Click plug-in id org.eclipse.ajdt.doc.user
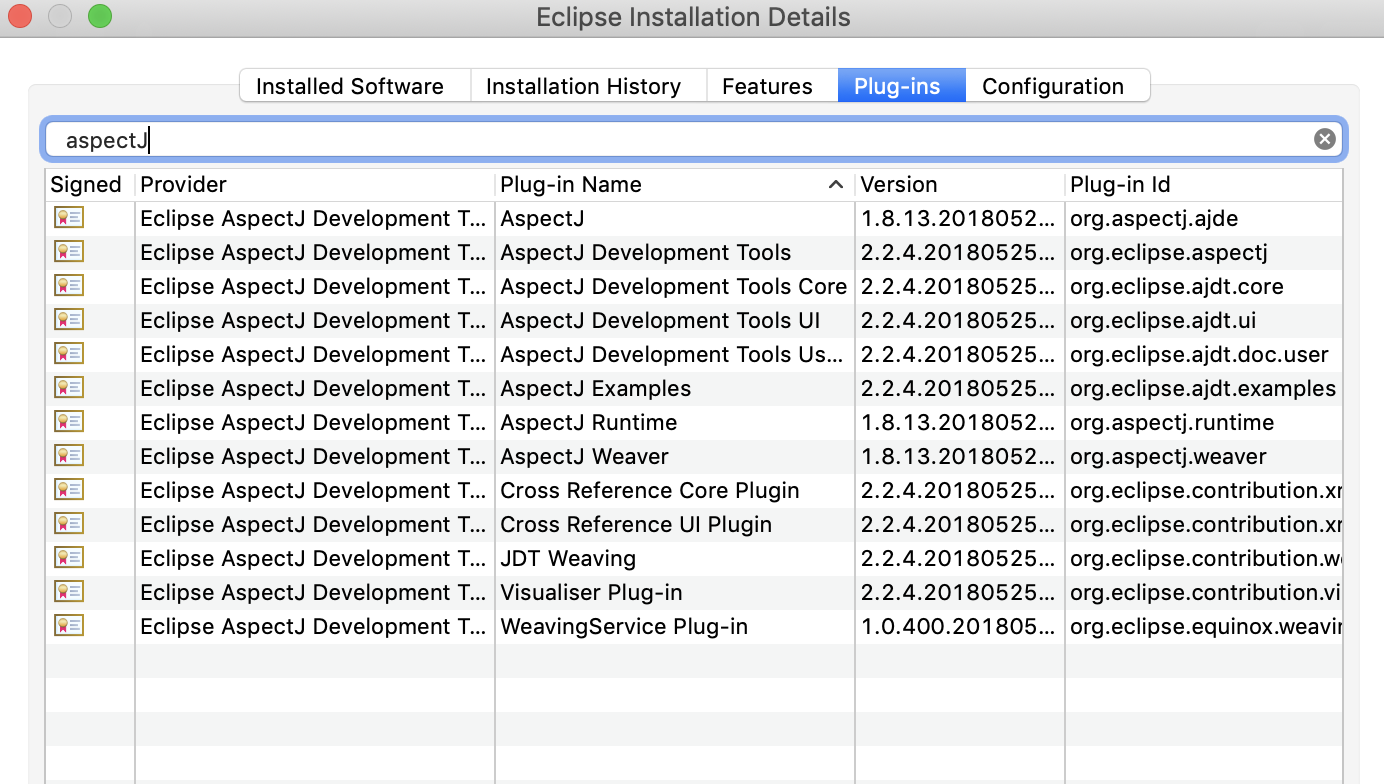Viewport: 1384px width, 784px height. pyautogui.click(x=1199, y=355)
